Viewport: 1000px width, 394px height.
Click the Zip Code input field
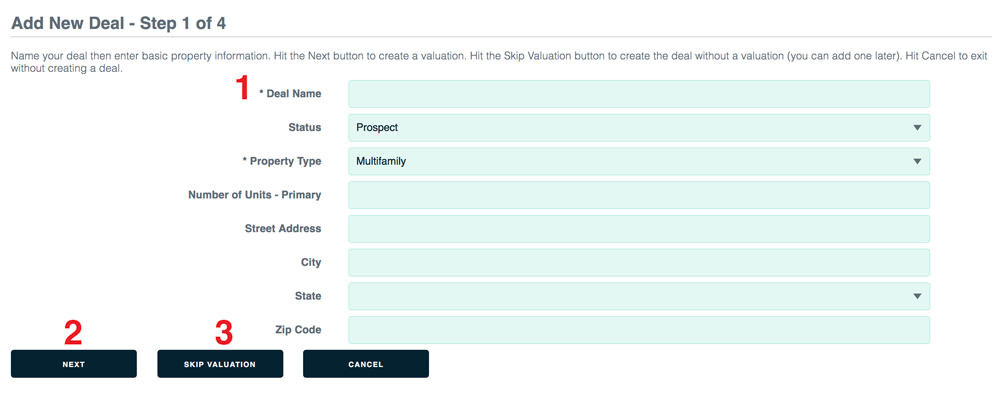(638, 330)
